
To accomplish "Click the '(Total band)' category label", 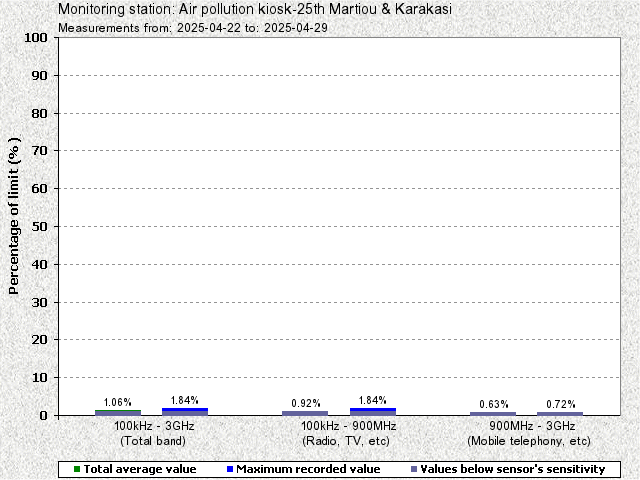I will point(153,441).
